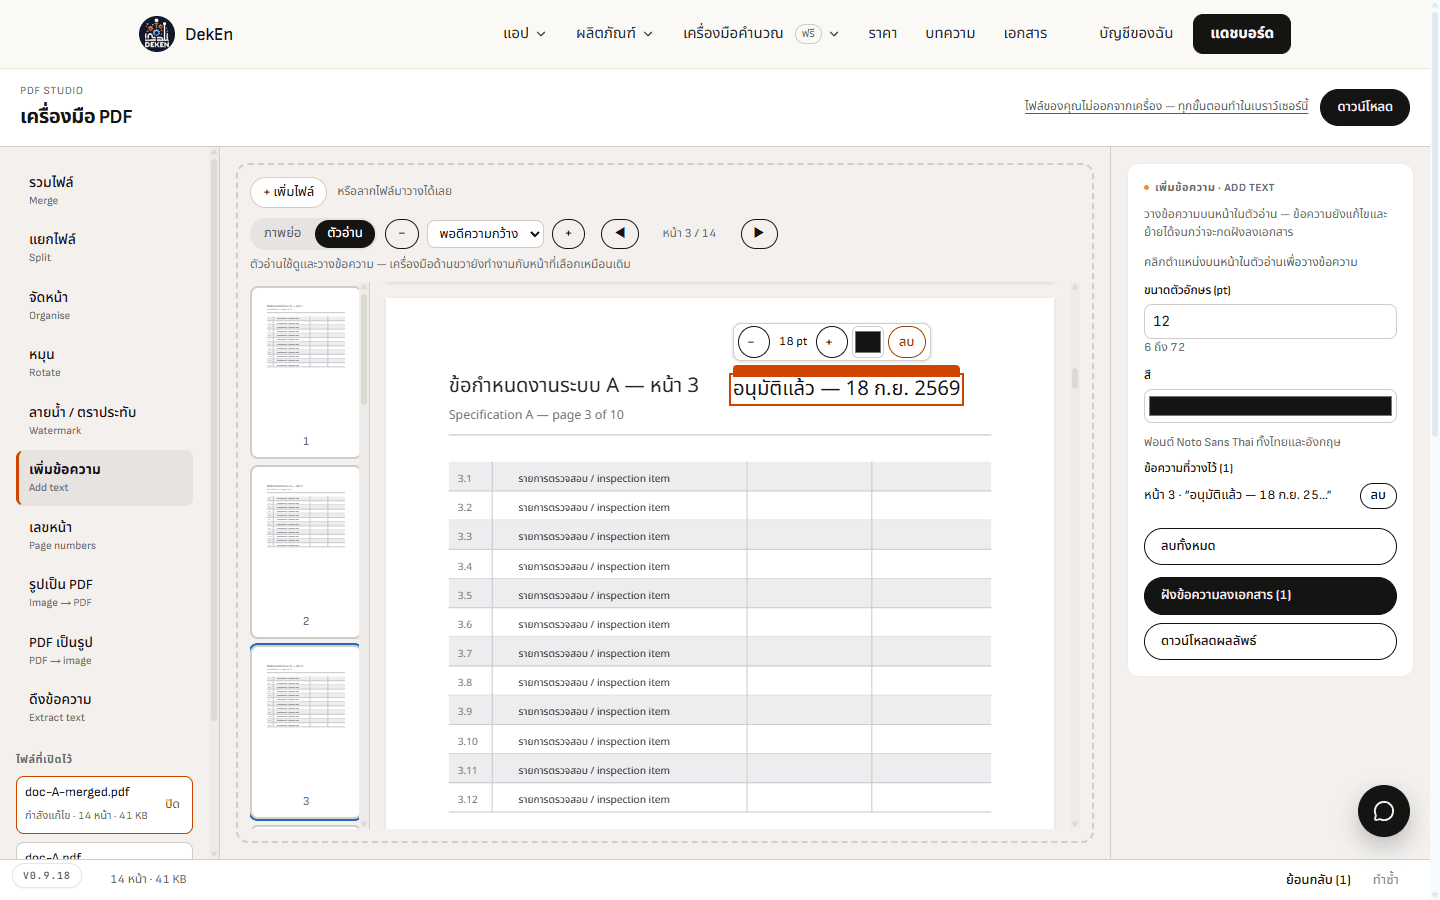Remove placed text entry with ลบ button in list
Image resolution: width=1440 pixels, height=900 pixels.
pyautogui.click(x=1378, y=496)
